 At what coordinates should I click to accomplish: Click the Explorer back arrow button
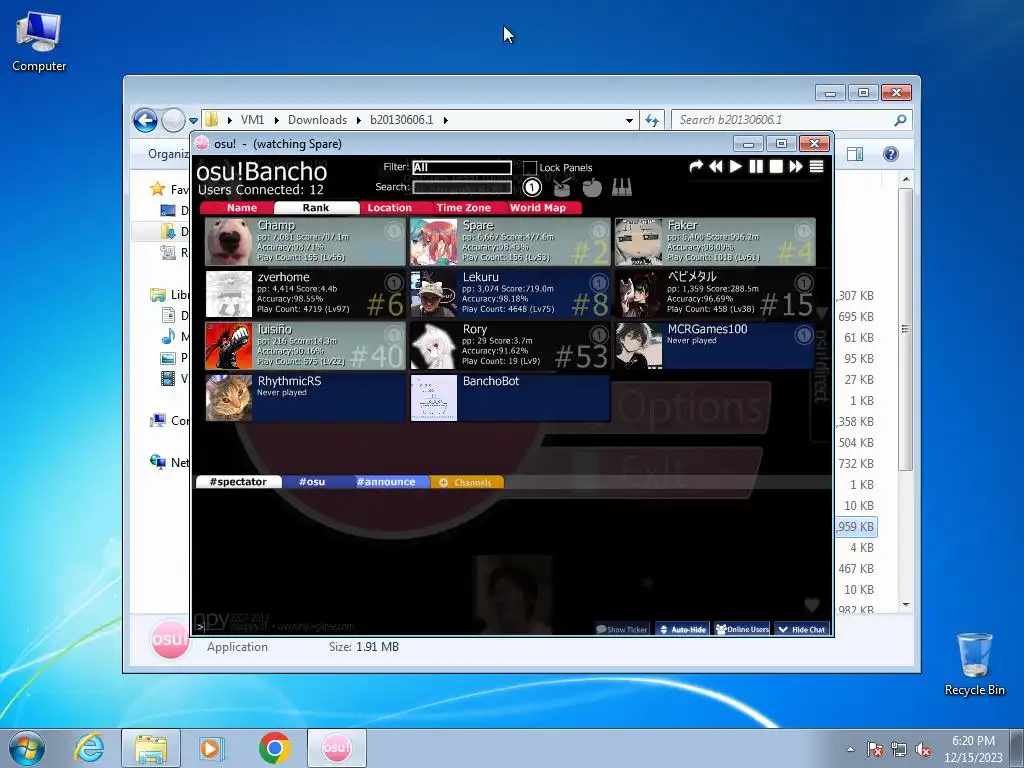pyautogui.click(x=145, y=120)
